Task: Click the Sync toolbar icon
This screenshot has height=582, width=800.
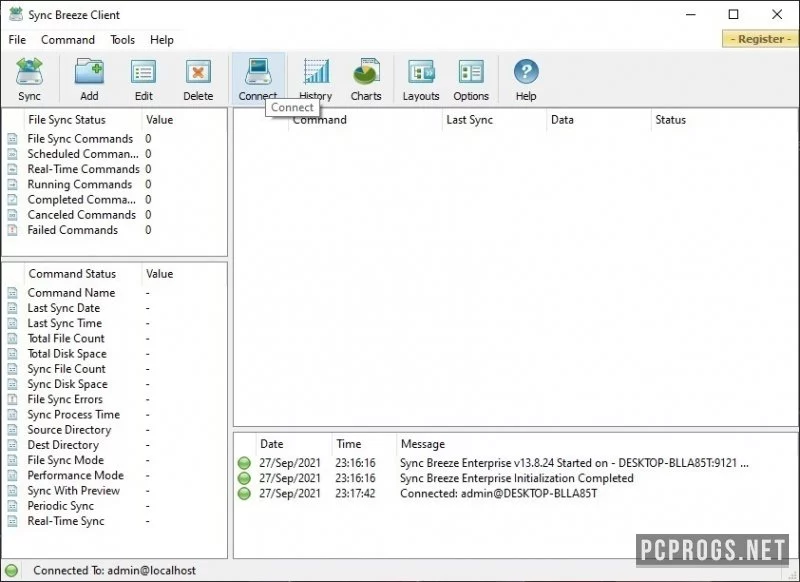Action: click(29, 72)
